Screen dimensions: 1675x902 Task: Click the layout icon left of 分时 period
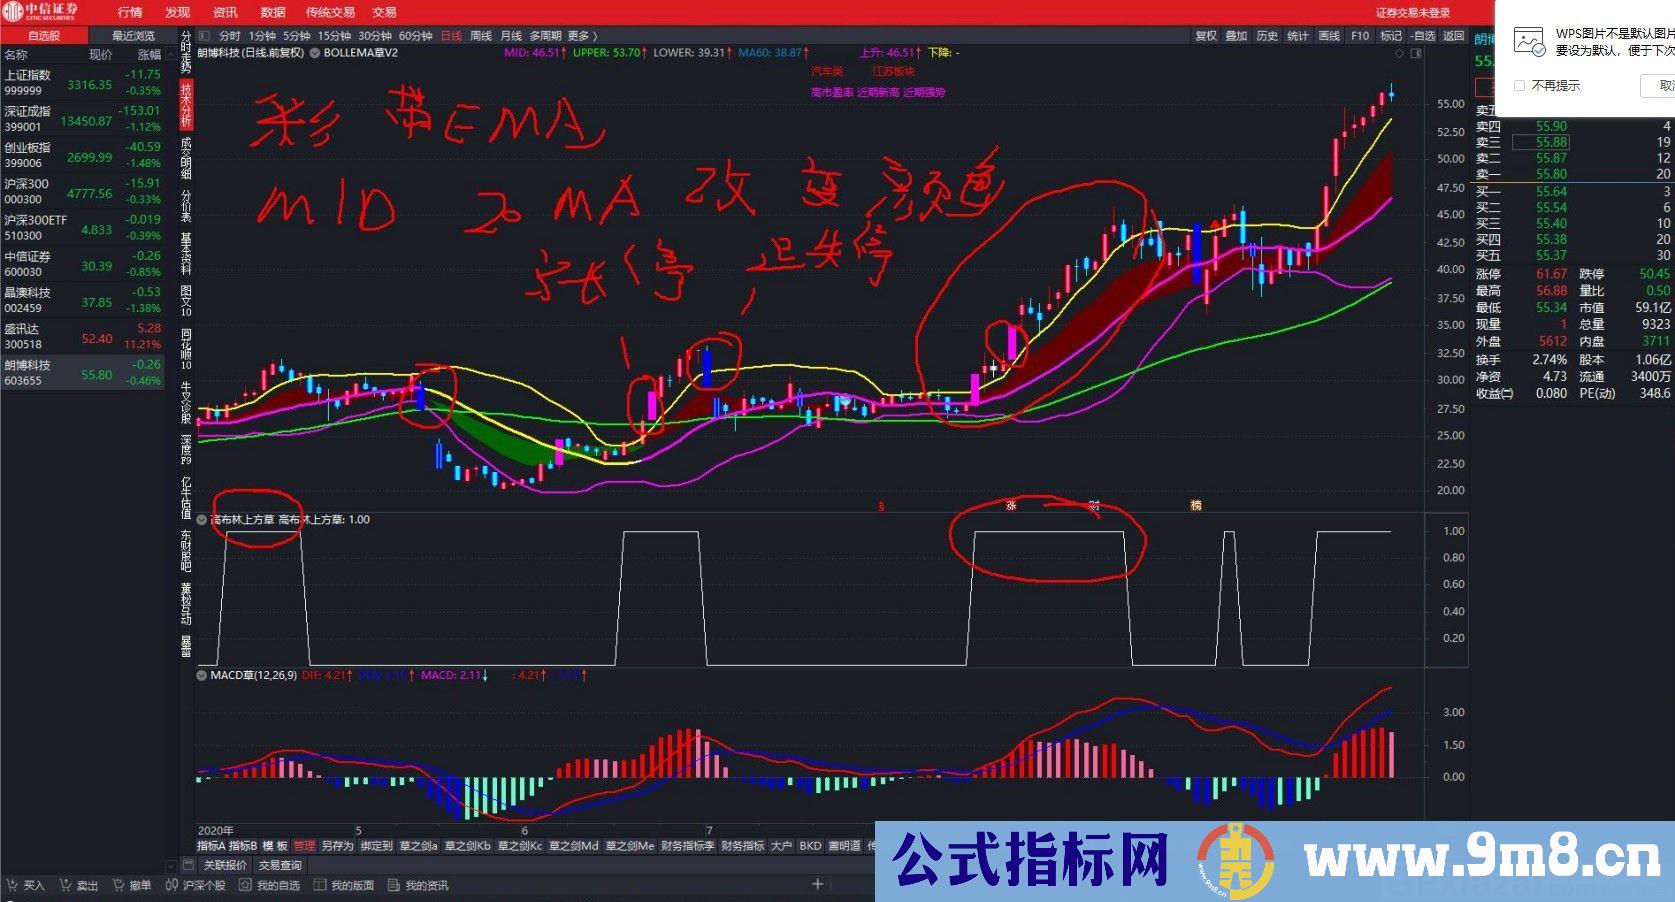[204, 36]
